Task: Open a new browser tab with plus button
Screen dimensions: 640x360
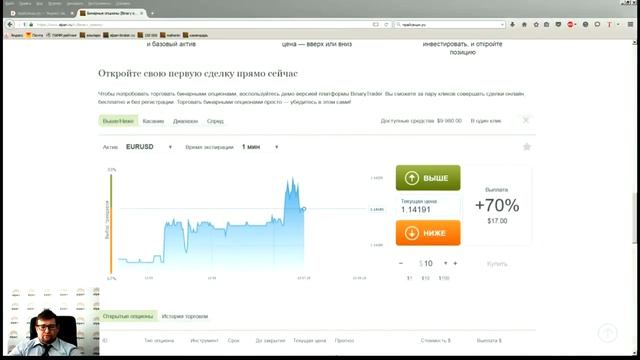Action: click(152, 13)
